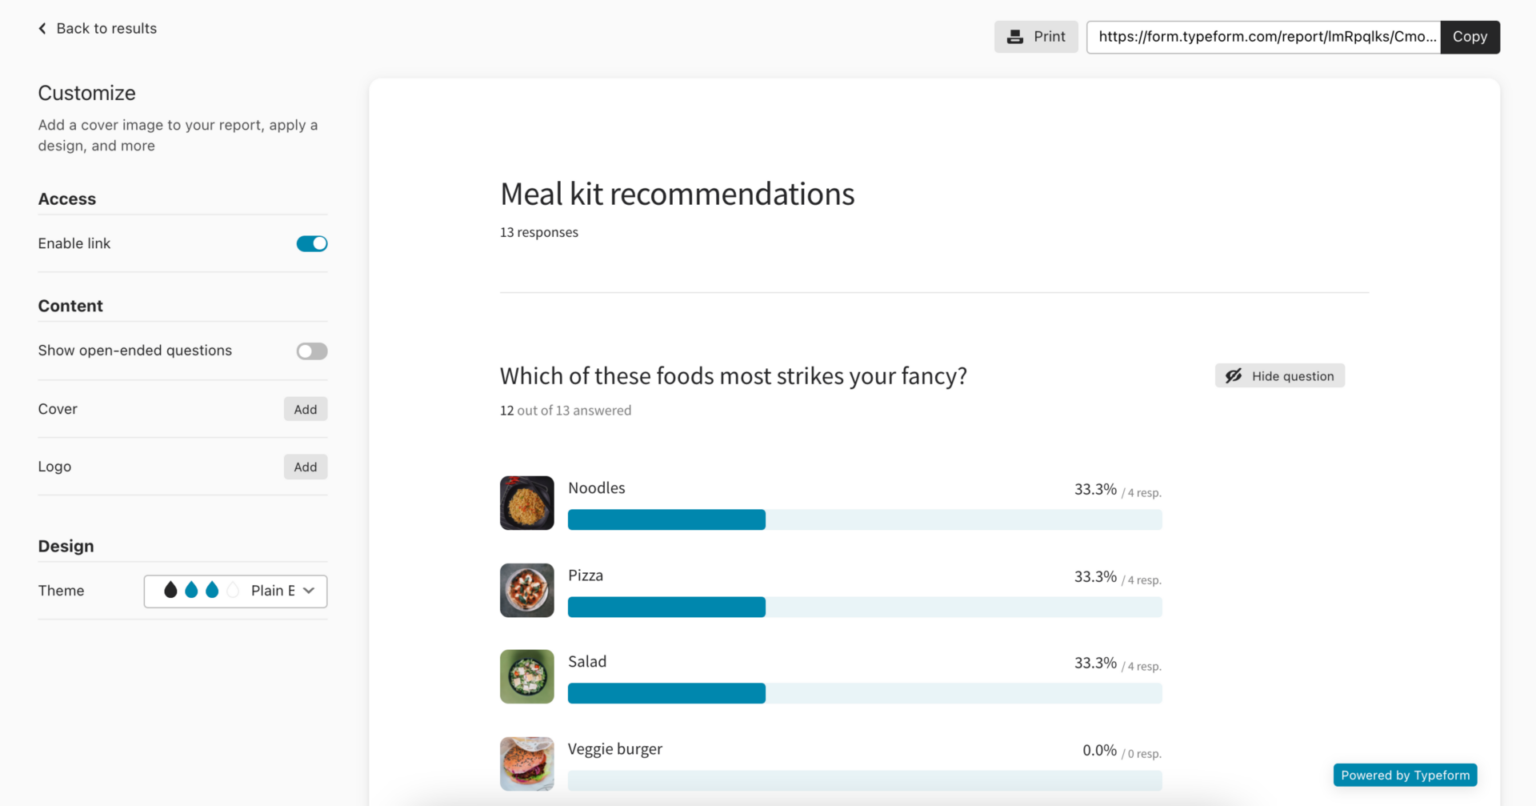
Task: Click the printer icon in Print button
Action: (x=1015, y=37)
